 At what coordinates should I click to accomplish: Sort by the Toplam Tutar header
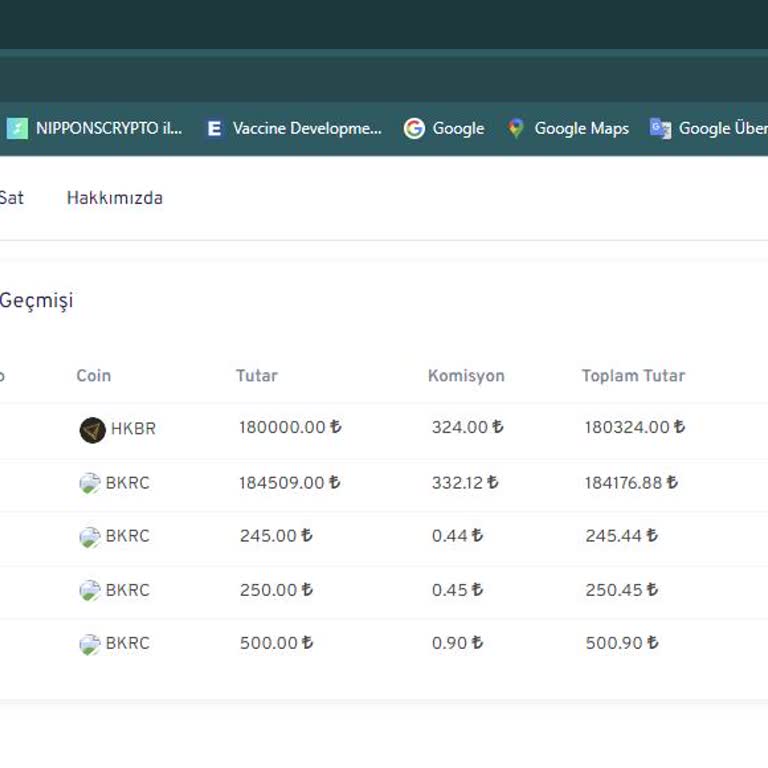coord(633,376)
